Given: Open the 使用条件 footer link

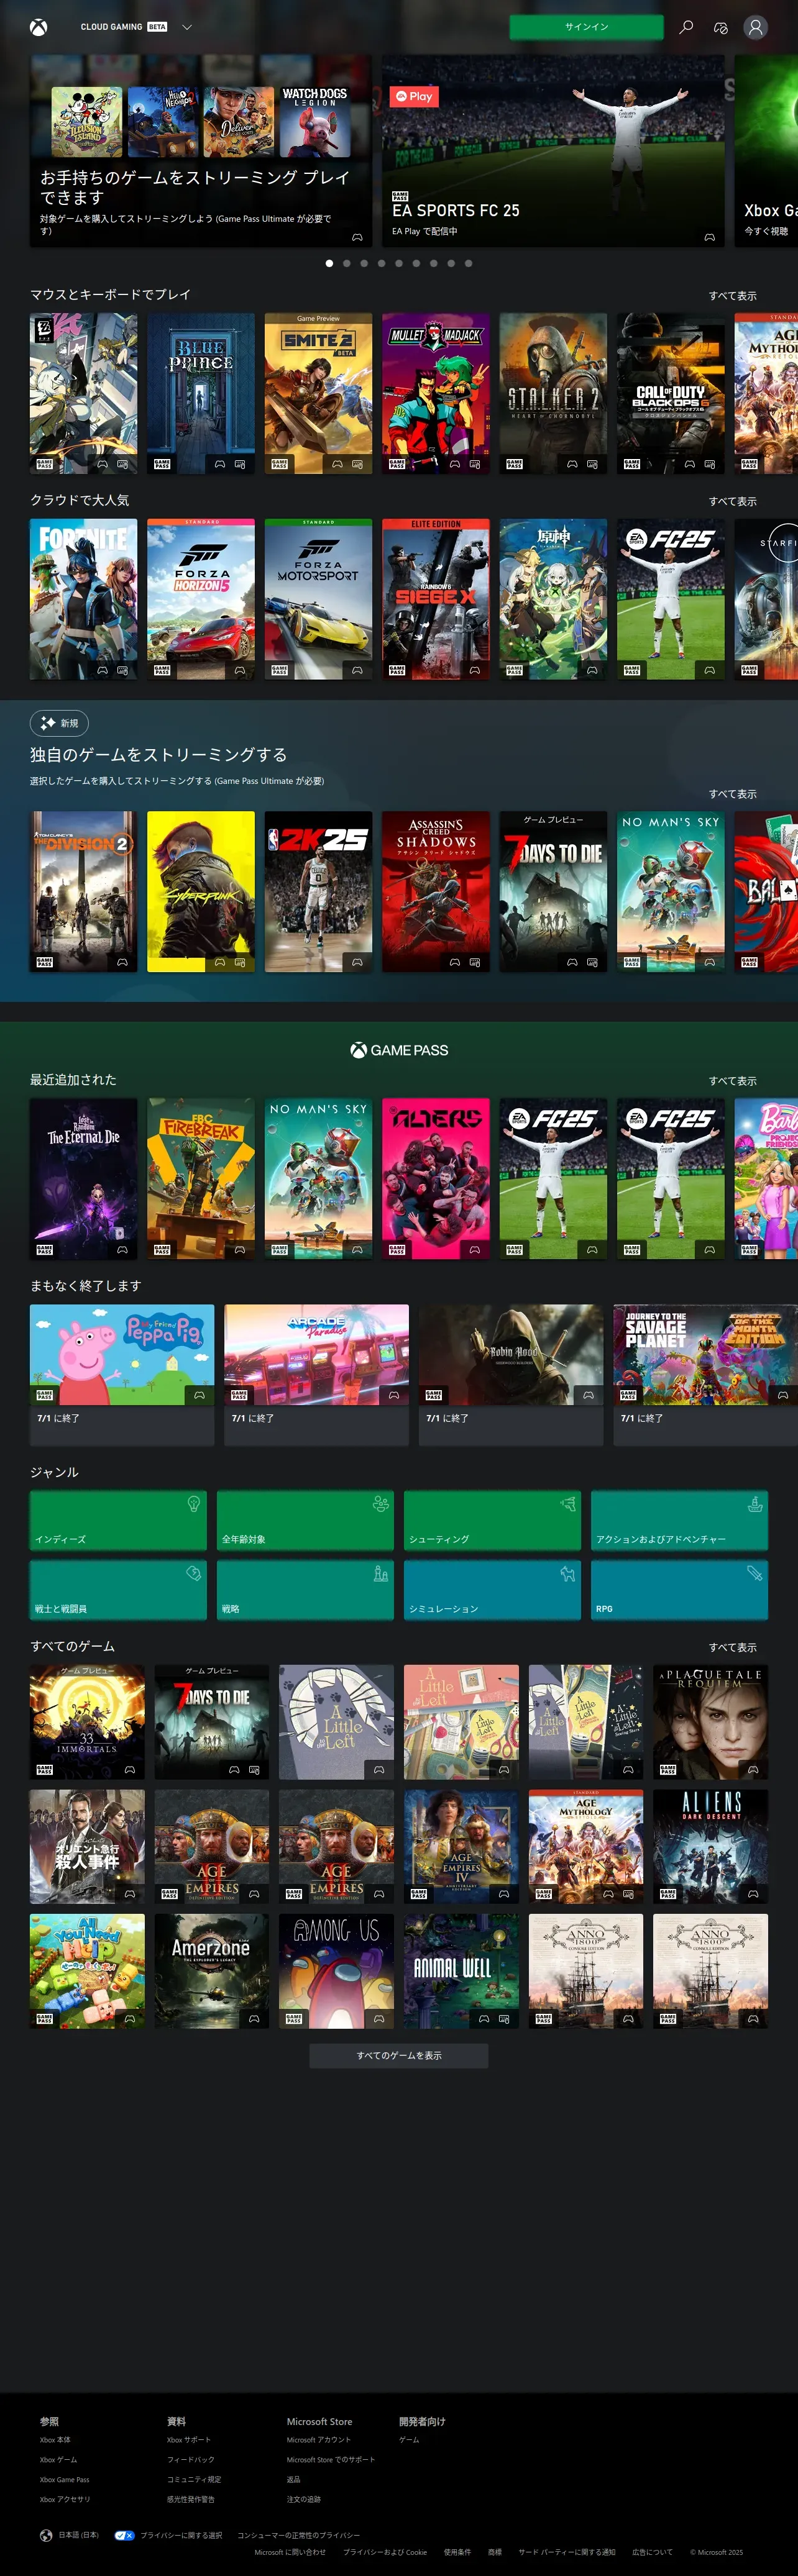Looking at the screenshot, I should click(x=457, y=2552).
